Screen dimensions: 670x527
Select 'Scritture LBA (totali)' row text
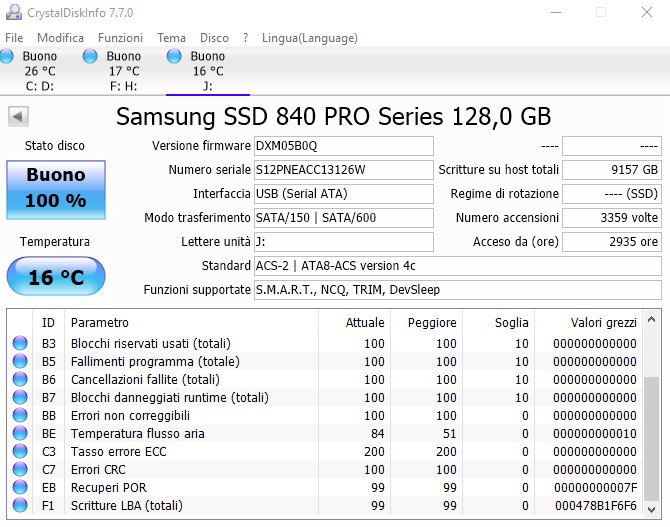(x=127, y=505)
